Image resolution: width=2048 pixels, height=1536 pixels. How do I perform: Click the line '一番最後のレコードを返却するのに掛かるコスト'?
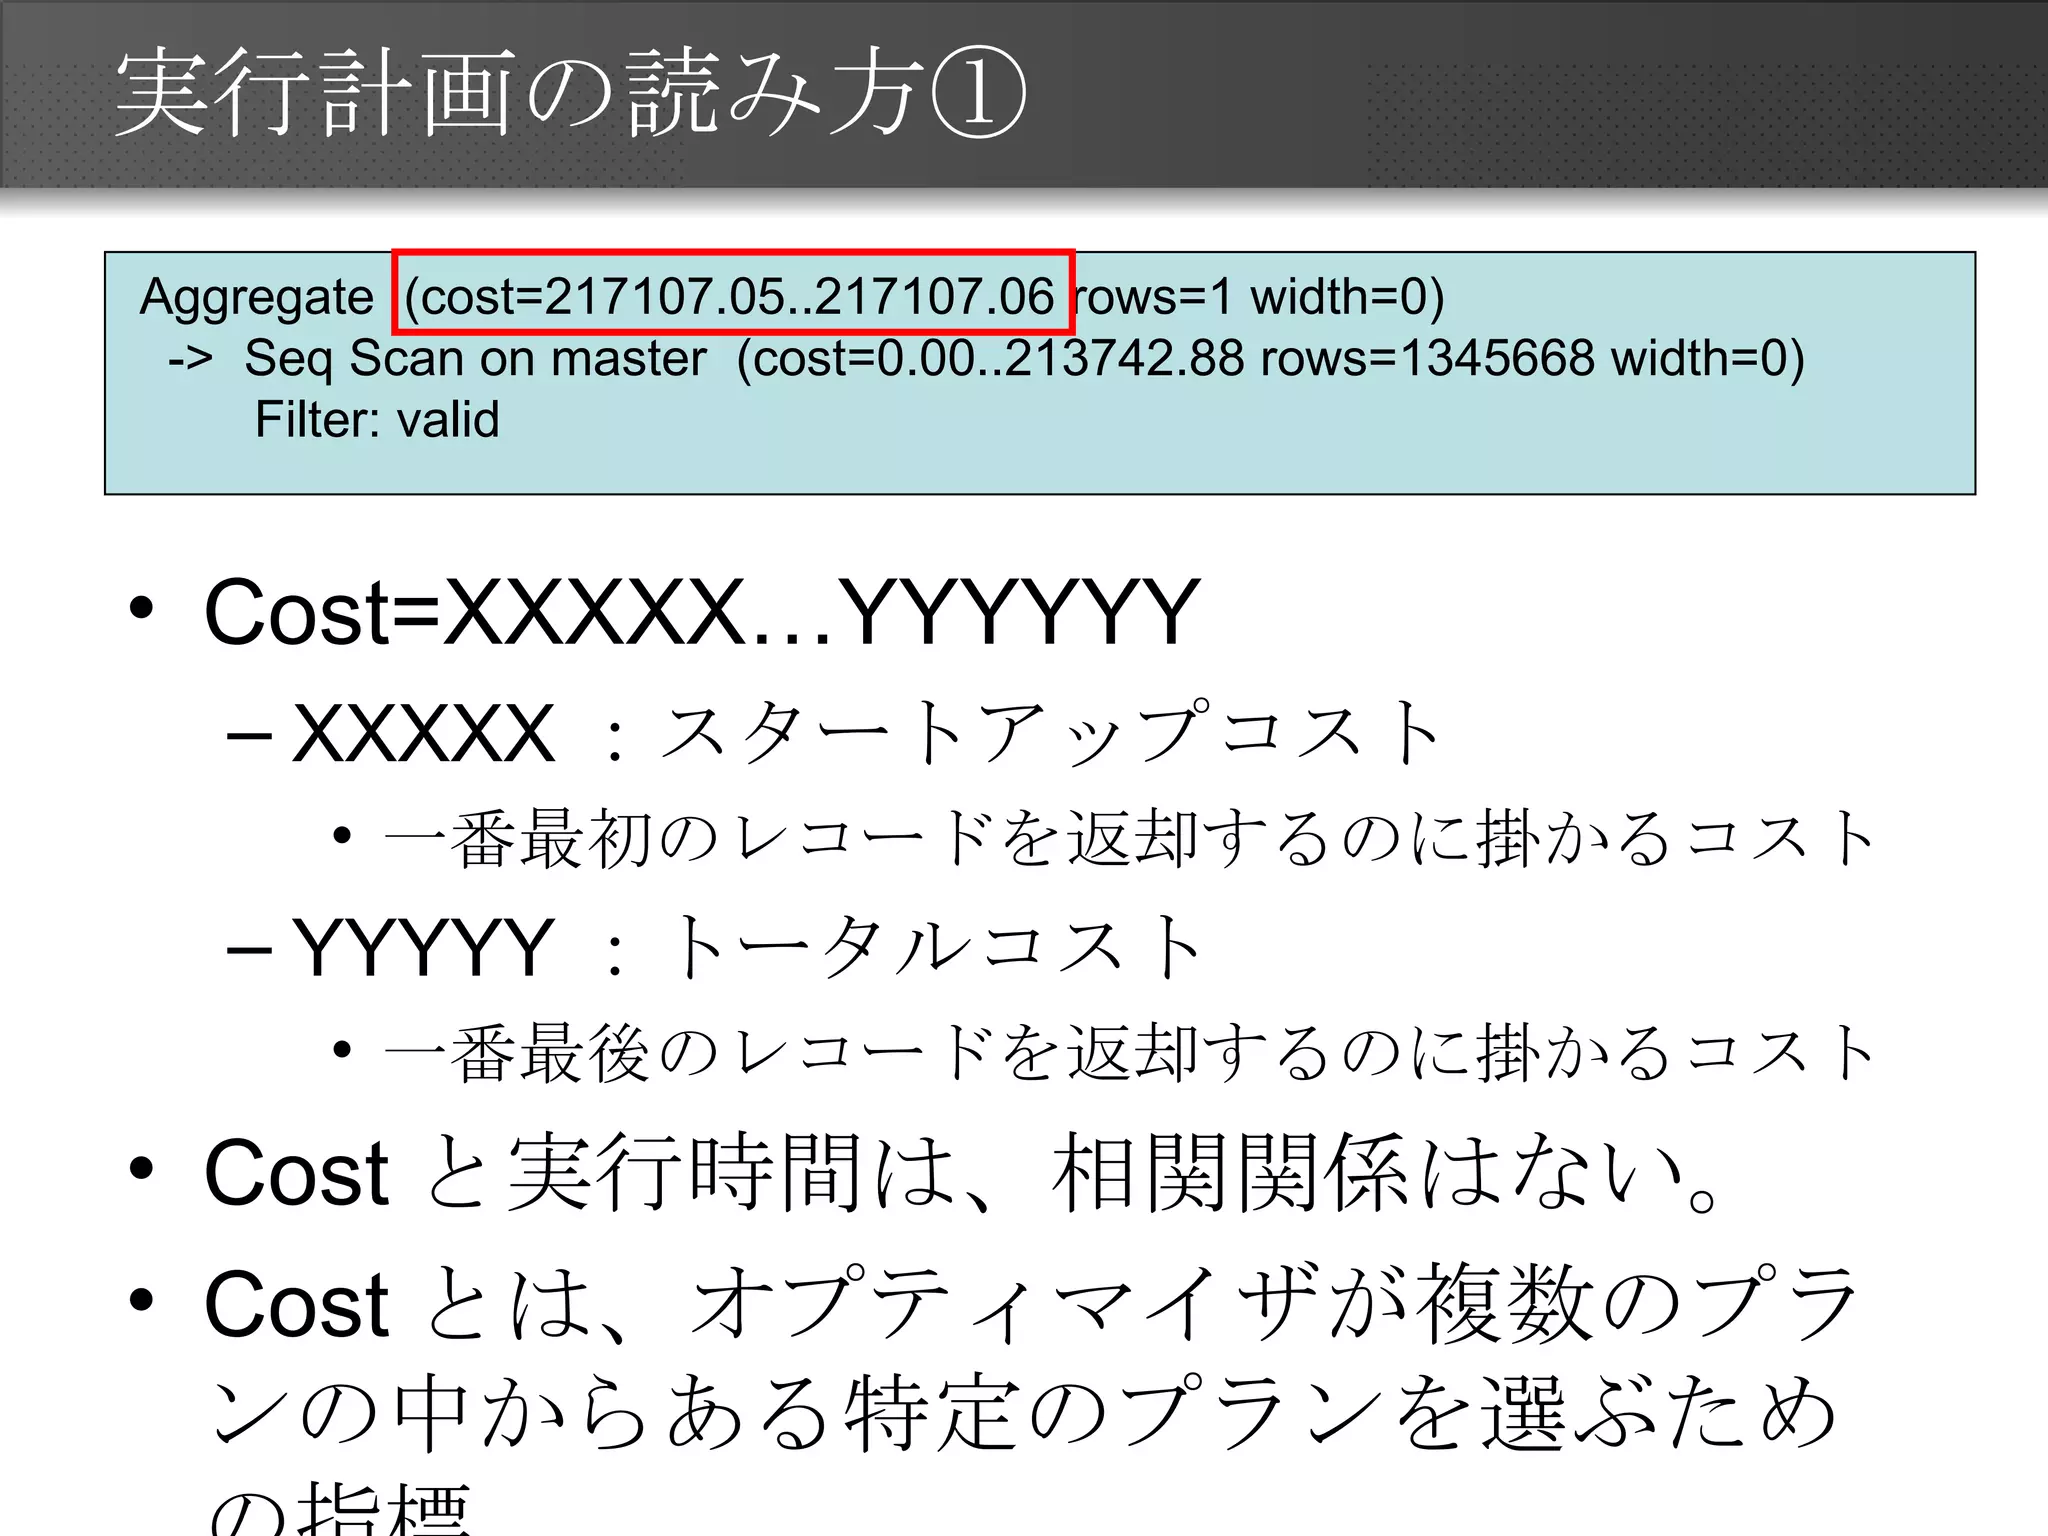pyautogui.click(x=1129, y=1053)
